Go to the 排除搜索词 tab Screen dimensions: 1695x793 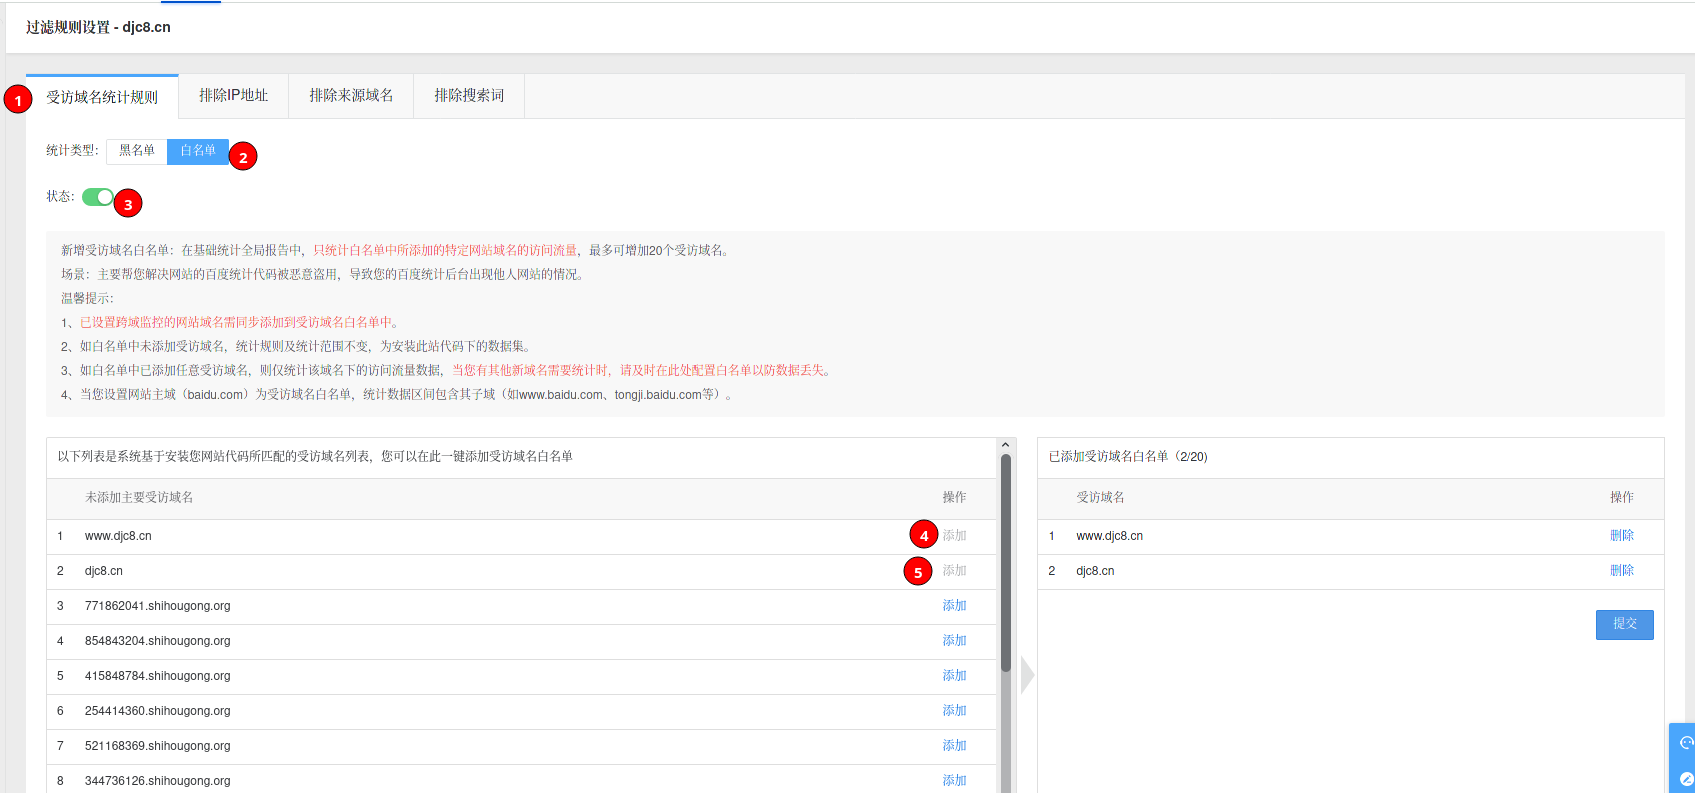[x=469, y=96]
